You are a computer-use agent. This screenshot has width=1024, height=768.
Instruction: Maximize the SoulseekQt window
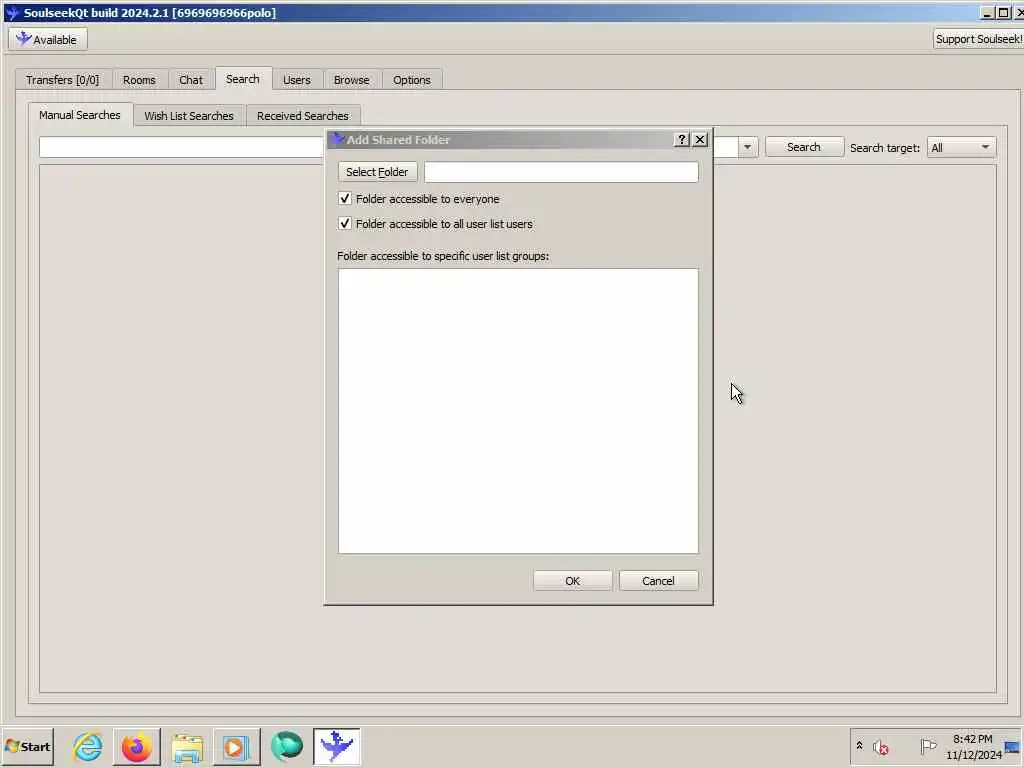[1004, 12]
